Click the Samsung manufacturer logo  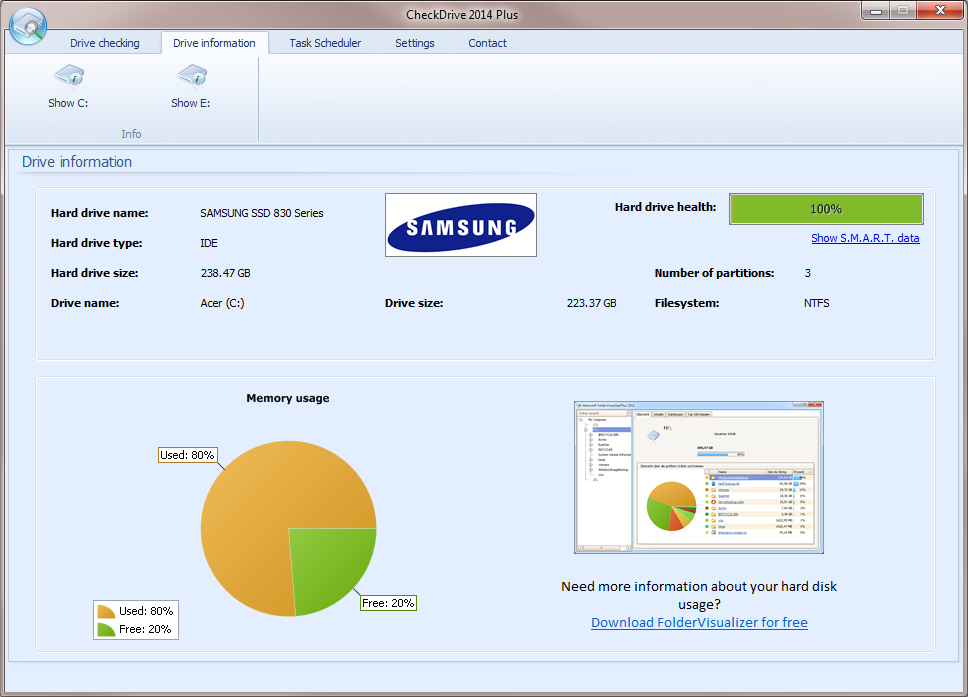tap(461, 225)
